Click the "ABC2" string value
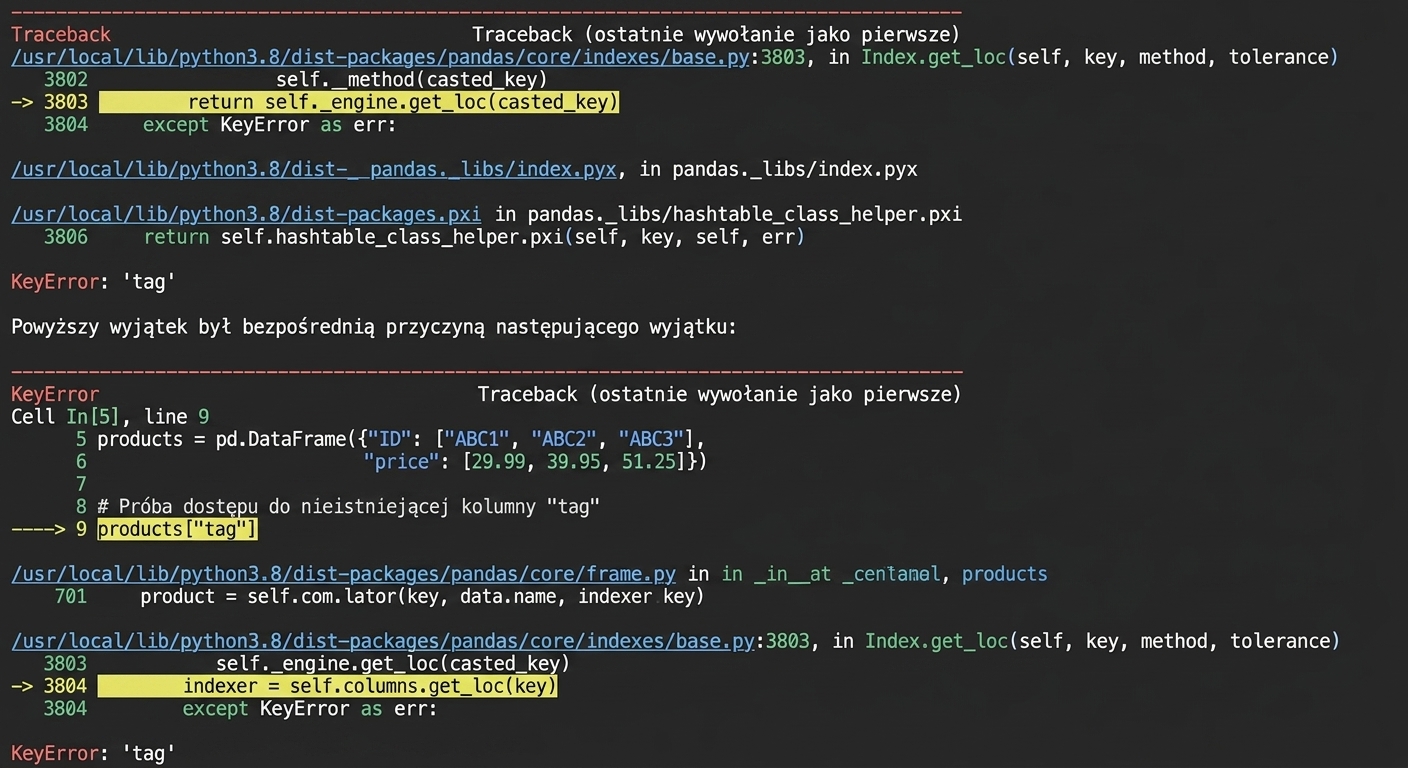The height and width of the screenshot is (768, 1408). 566,439
